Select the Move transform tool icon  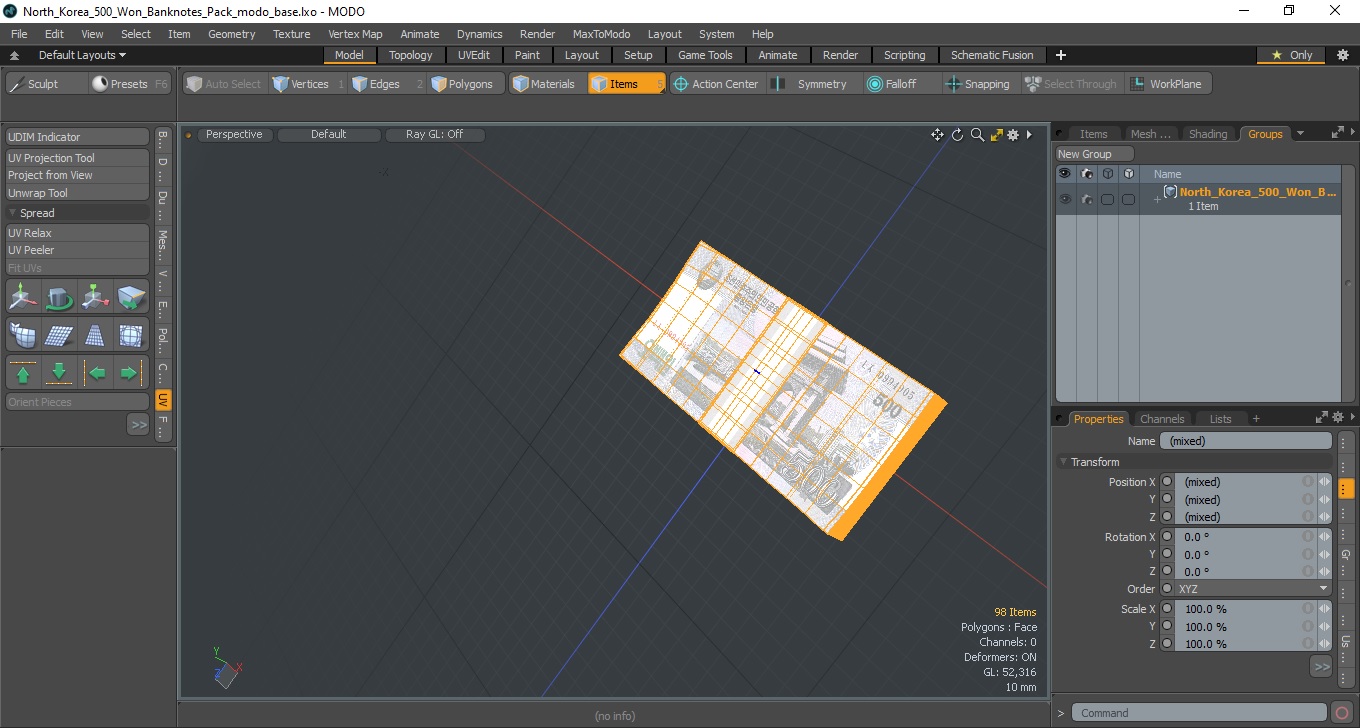(x=24, y=297)
